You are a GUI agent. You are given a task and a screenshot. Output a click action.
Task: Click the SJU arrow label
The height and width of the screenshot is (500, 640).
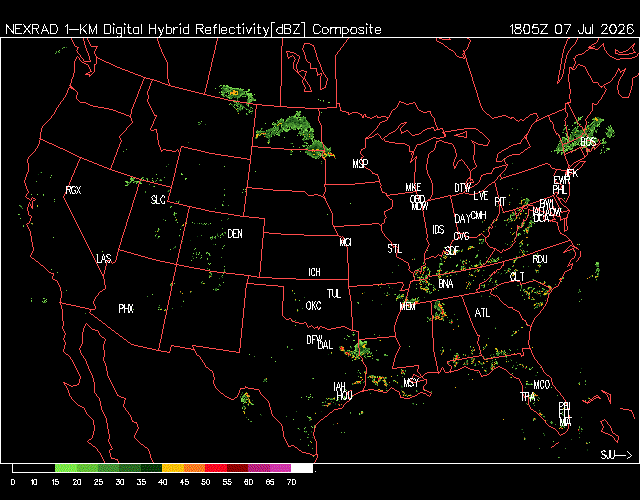tap(616, 455)
